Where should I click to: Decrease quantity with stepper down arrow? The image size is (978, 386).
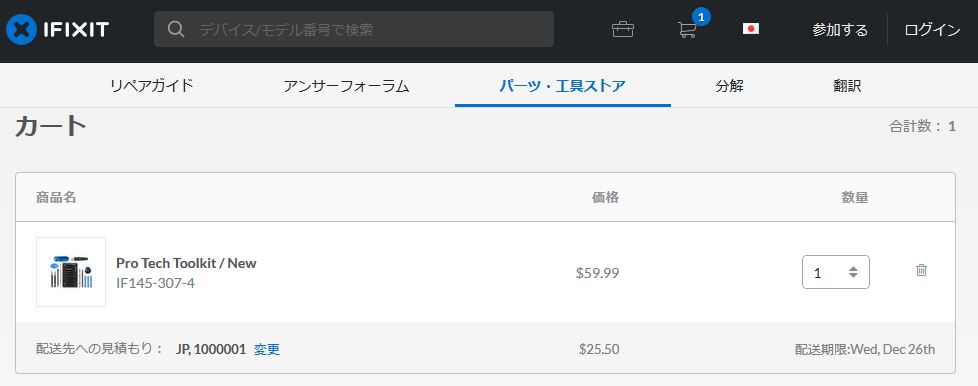(x=853, y=276)
